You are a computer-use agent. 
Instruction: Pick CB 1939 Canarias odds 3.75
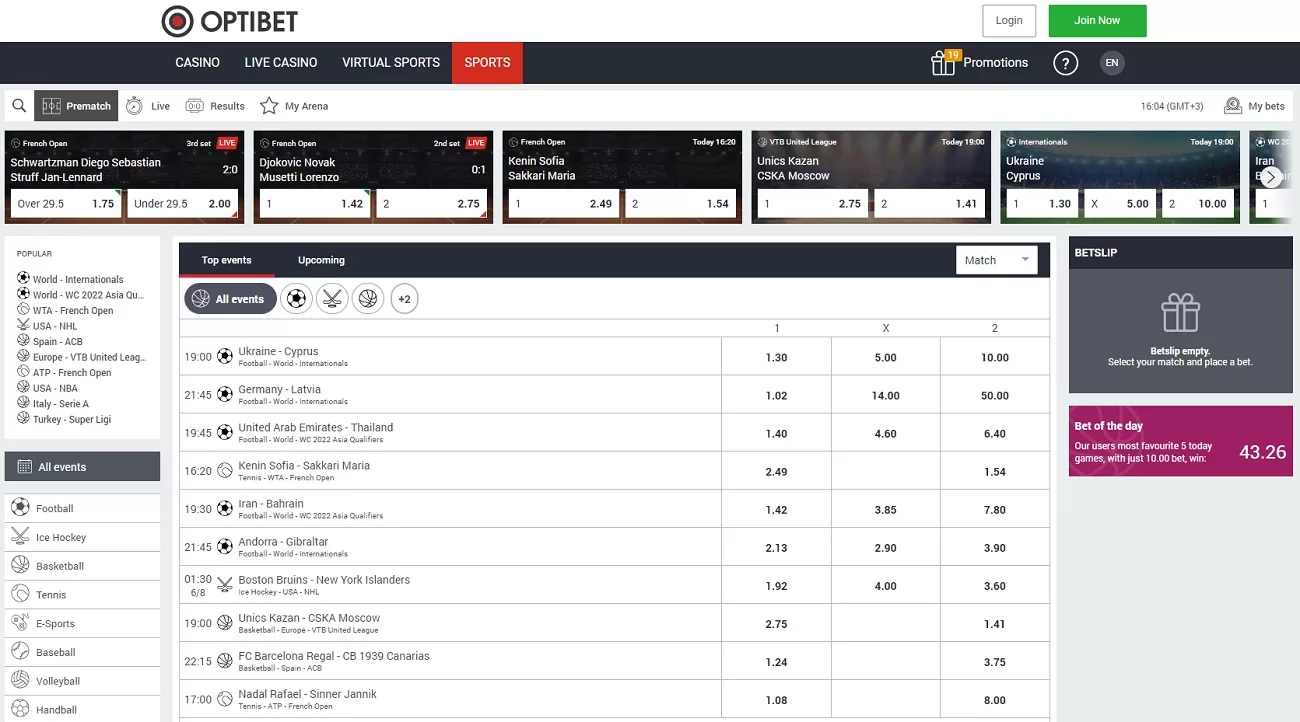[x=995, y=661]
